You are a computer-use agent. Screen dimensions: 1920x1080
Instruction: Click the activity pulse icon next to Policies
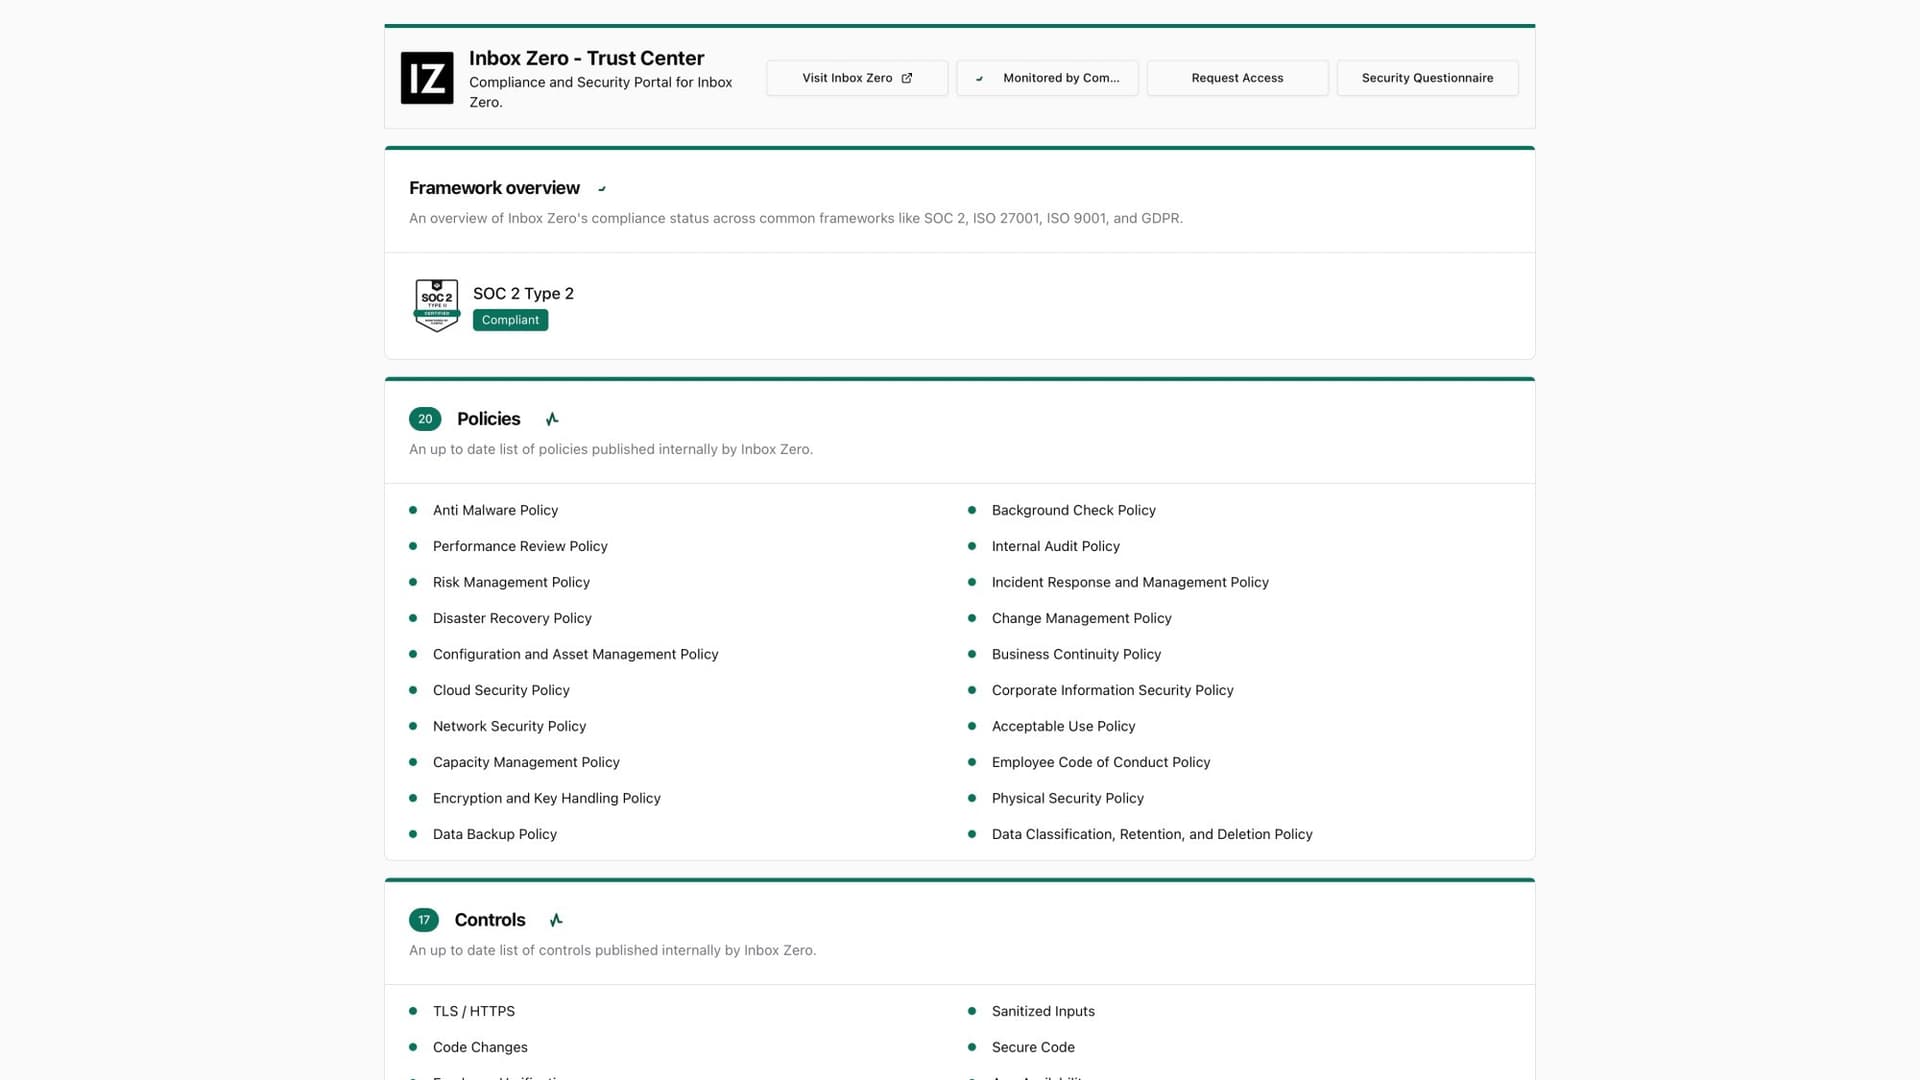coord(551,418)
